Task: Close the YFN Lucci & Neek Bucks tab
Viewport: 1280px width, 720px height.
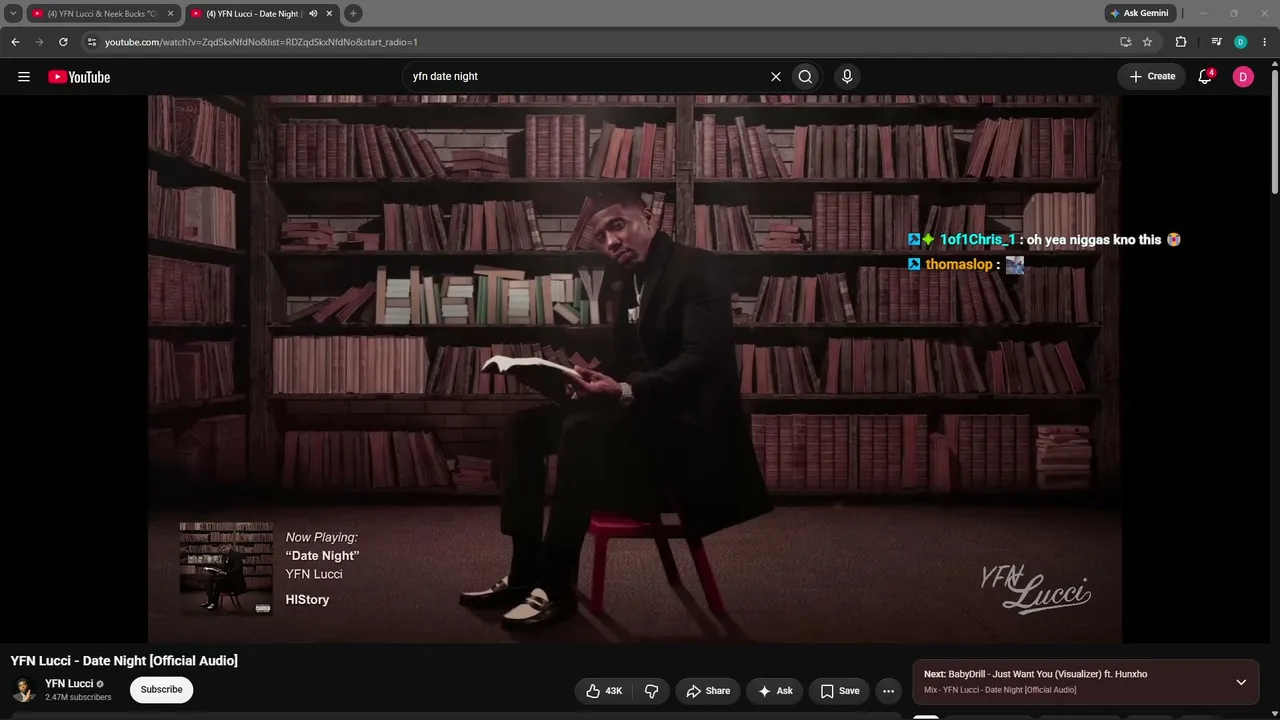Action: [x=170, y=14]
